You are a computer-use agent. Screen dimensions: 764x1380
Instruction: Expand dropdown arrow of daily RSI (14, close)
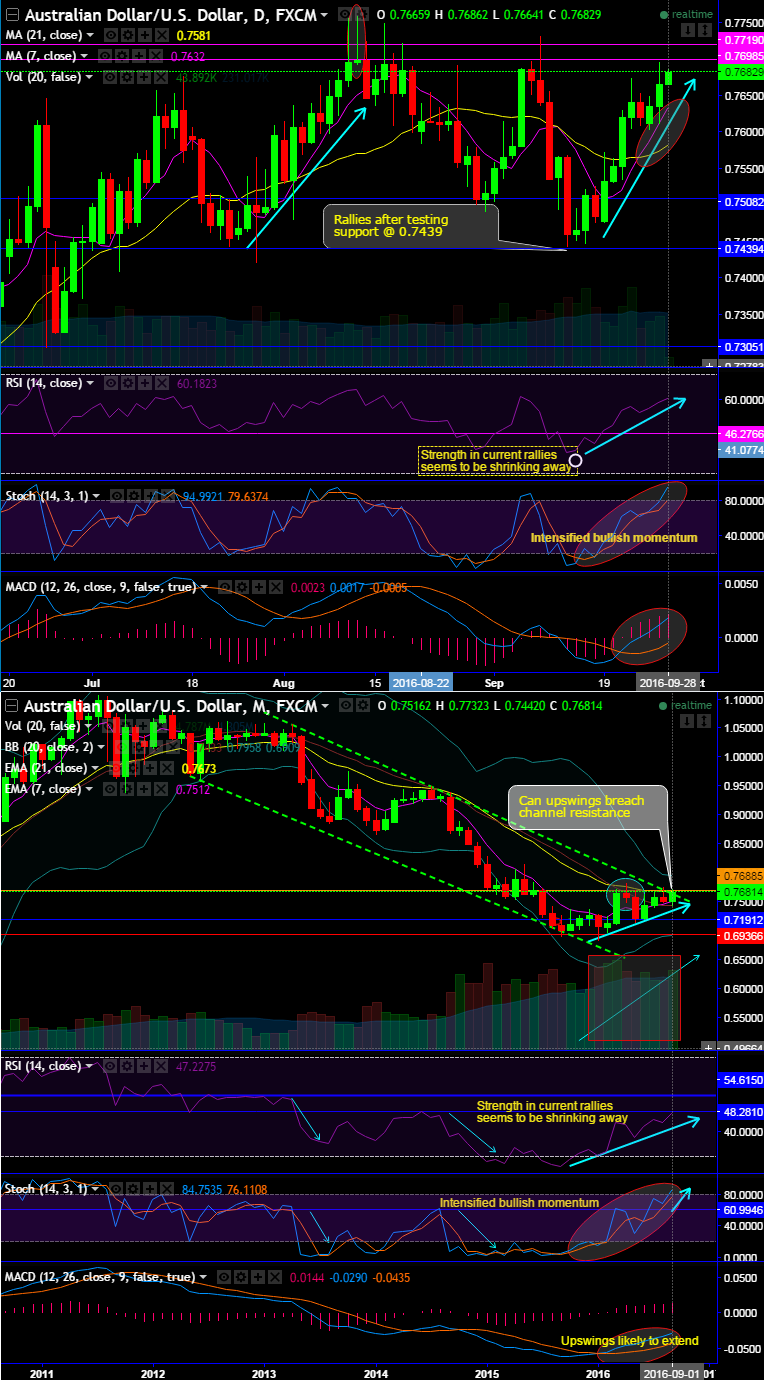(x=90, y=383)
